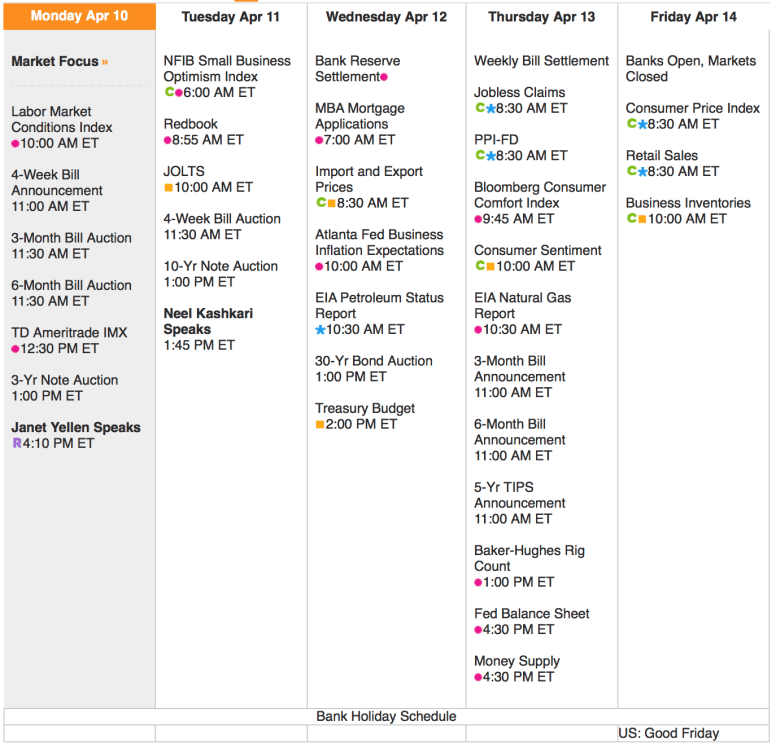Expand Market Focus with the orange arrows
The width and height of the screenshot is (776, 748).
pyautogui.click(x=105, y=62)
